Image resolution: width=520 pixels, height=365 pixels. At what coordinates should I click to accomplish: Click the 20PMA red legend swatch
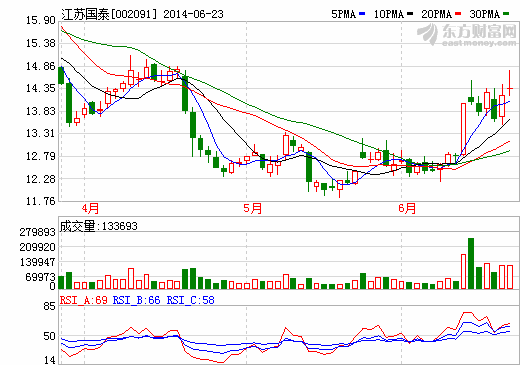click(458, 14)
